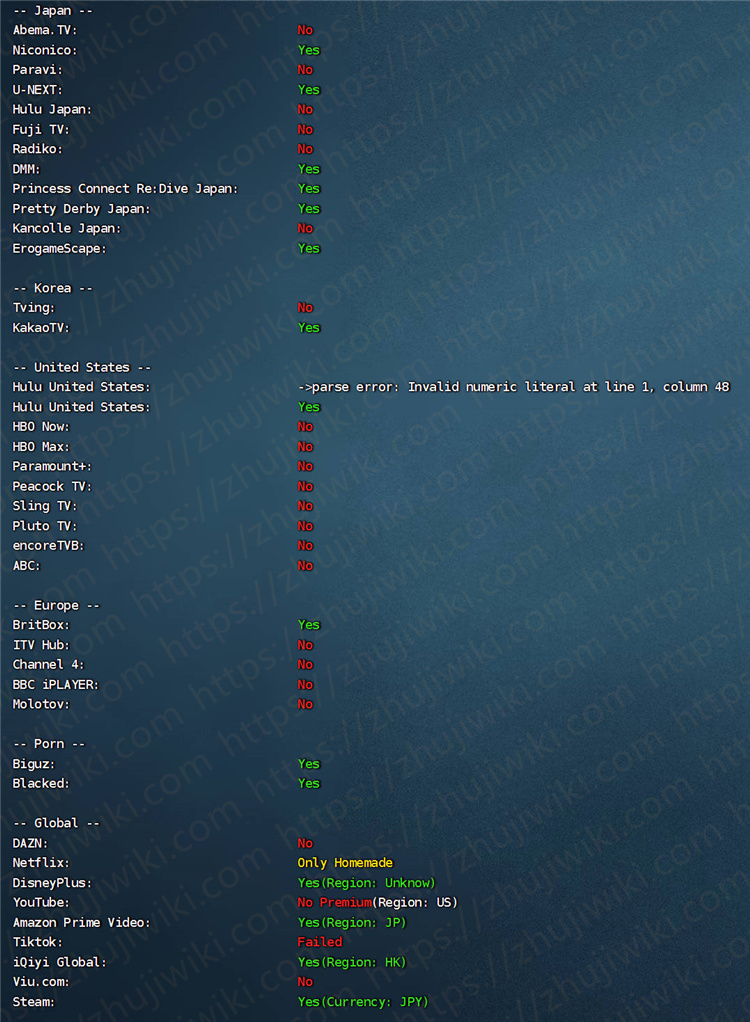The image size is (750, 1022).
Task: Select the 'Niconico:' row label
Action: point(44,50)
